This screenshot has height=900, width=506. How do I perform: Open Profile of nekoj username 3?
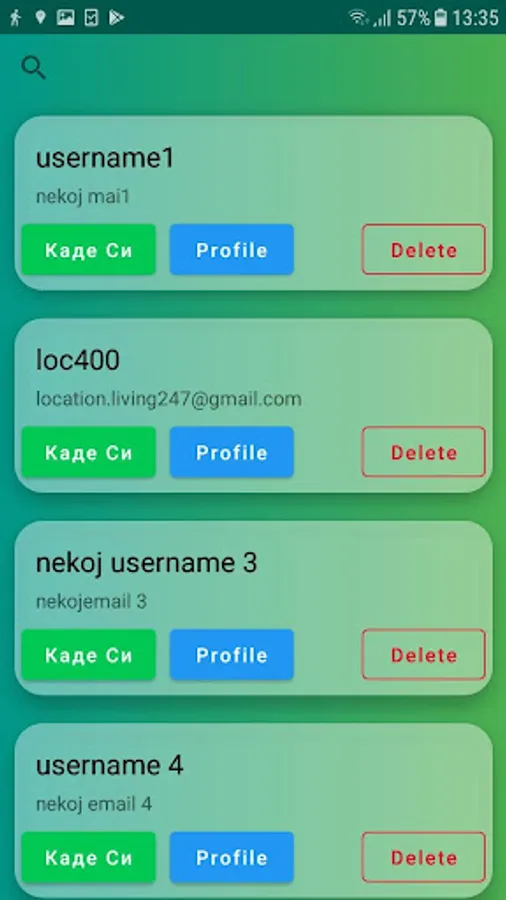point(232,655)
